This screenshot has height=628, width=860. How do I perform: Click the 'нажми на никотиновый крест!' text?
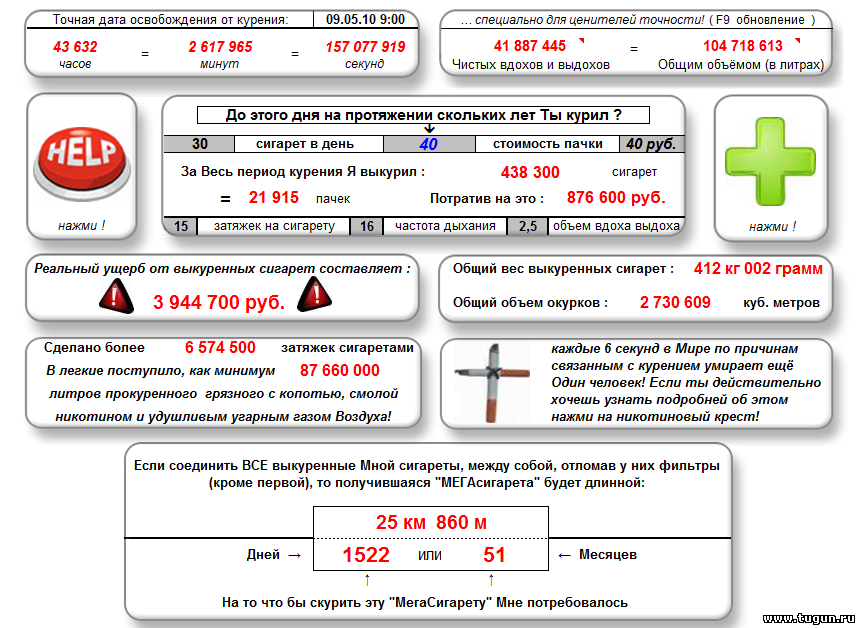(655, 416)
